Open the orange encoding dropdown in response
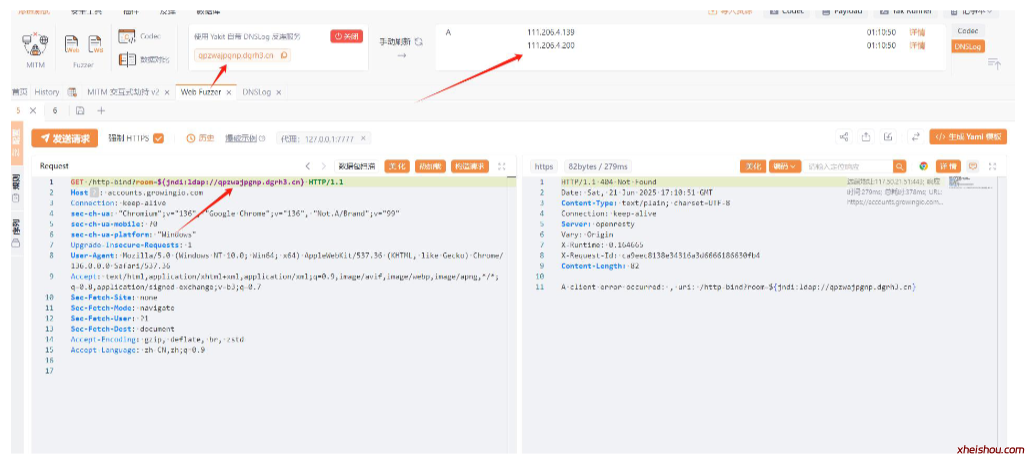This screenshot has width=1031, height=467. (786, 166)
